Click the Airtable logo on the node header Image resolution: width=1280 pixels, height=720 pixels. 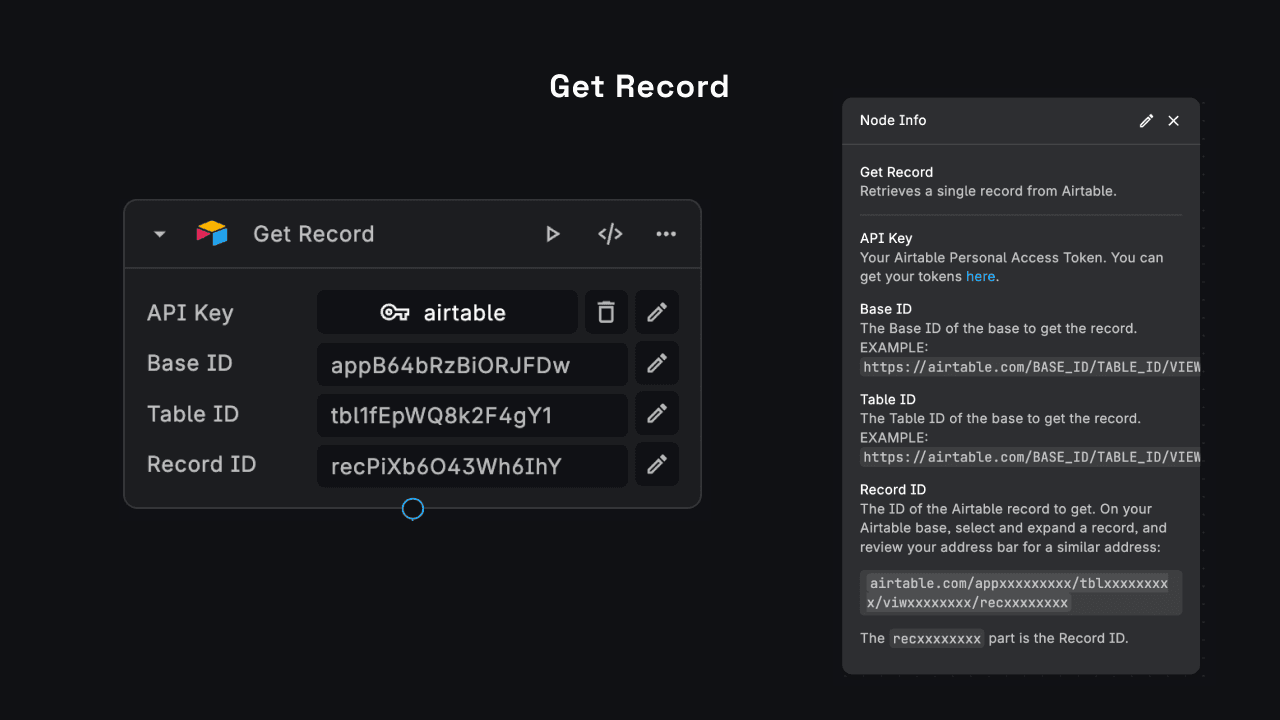tap(211, 233)
